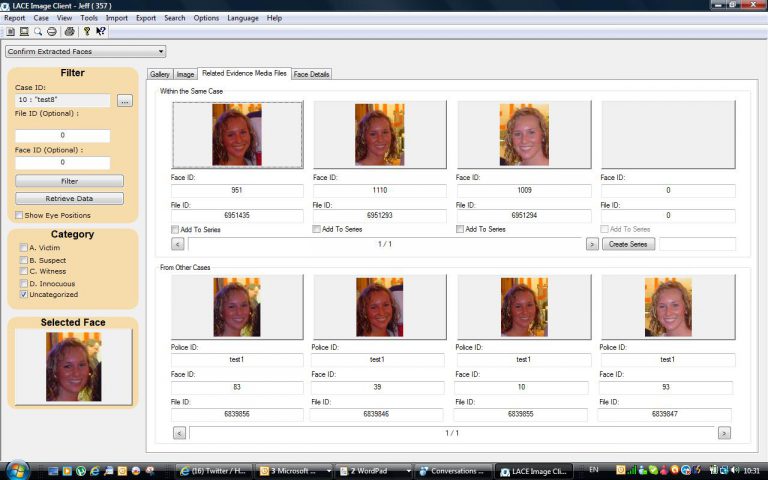
Task: Click the computer monitor toolbar icon
Action: point(24,32)
